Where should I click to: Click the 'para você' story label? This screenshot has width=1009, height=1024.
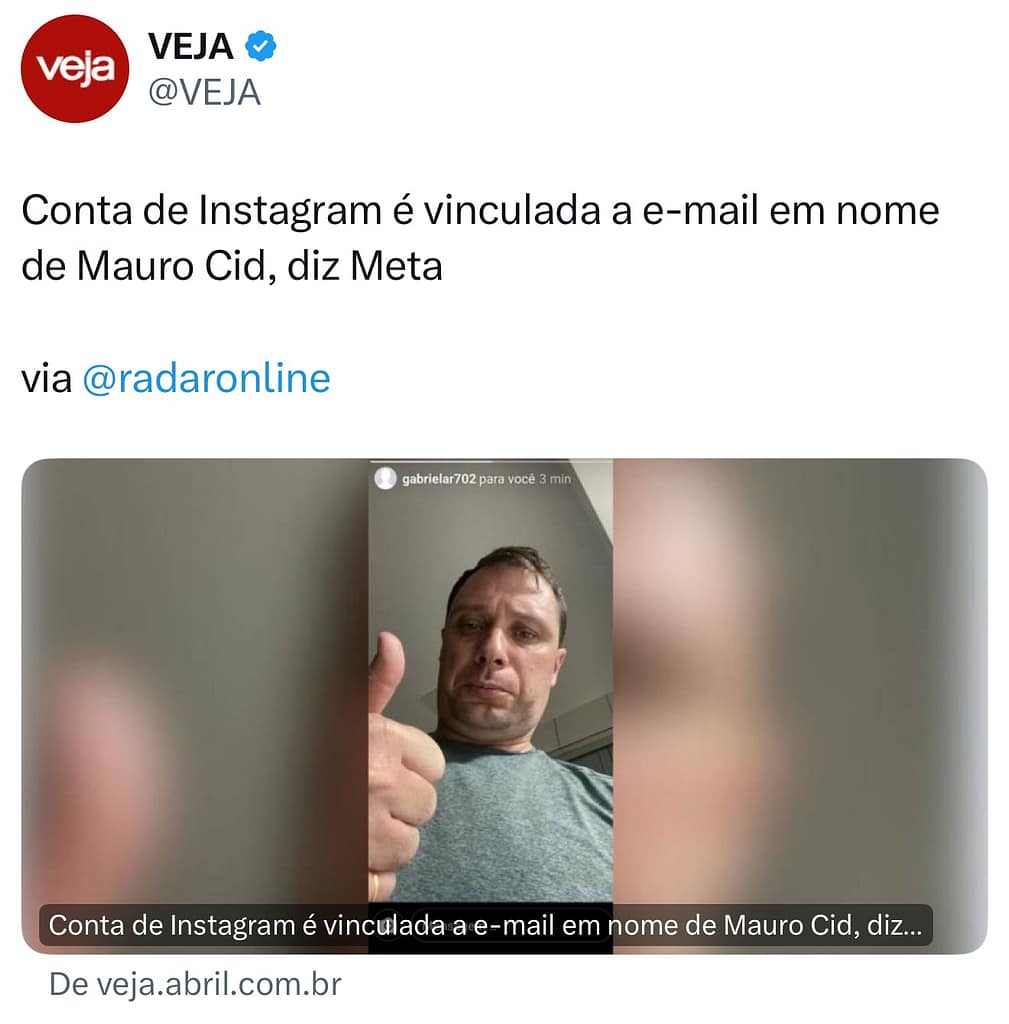(x=507, y=479)
